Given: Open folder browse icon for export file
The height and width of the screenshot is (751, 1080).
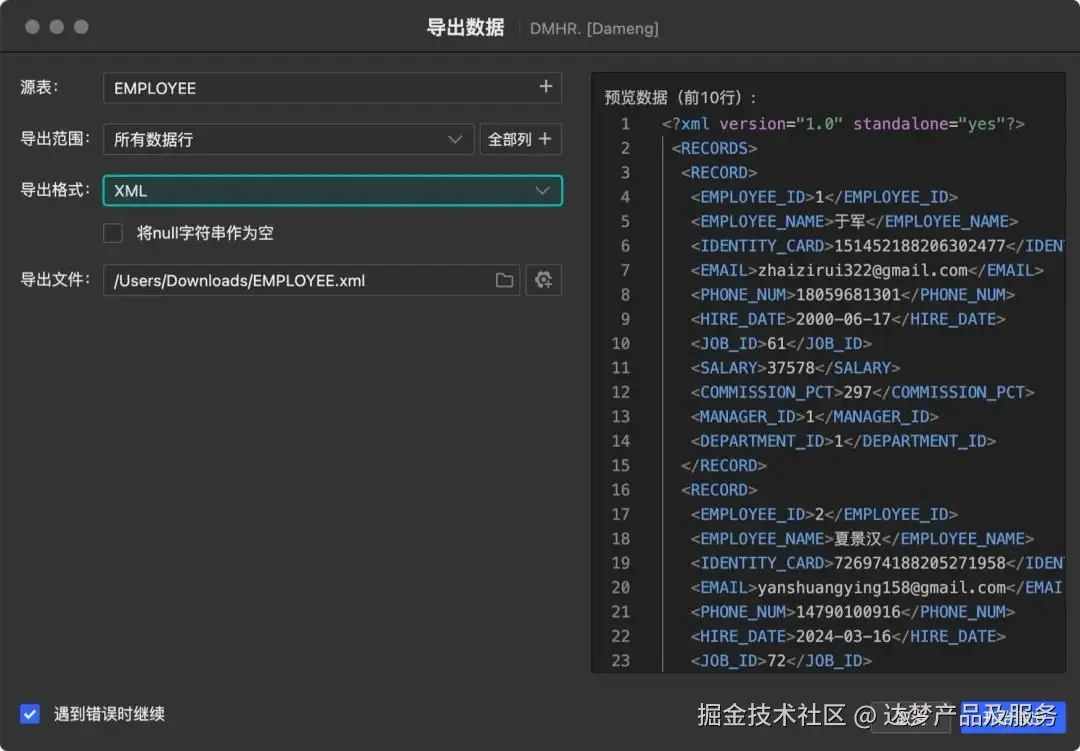Looking at the screenshot, I should click(x=504, y=280).
